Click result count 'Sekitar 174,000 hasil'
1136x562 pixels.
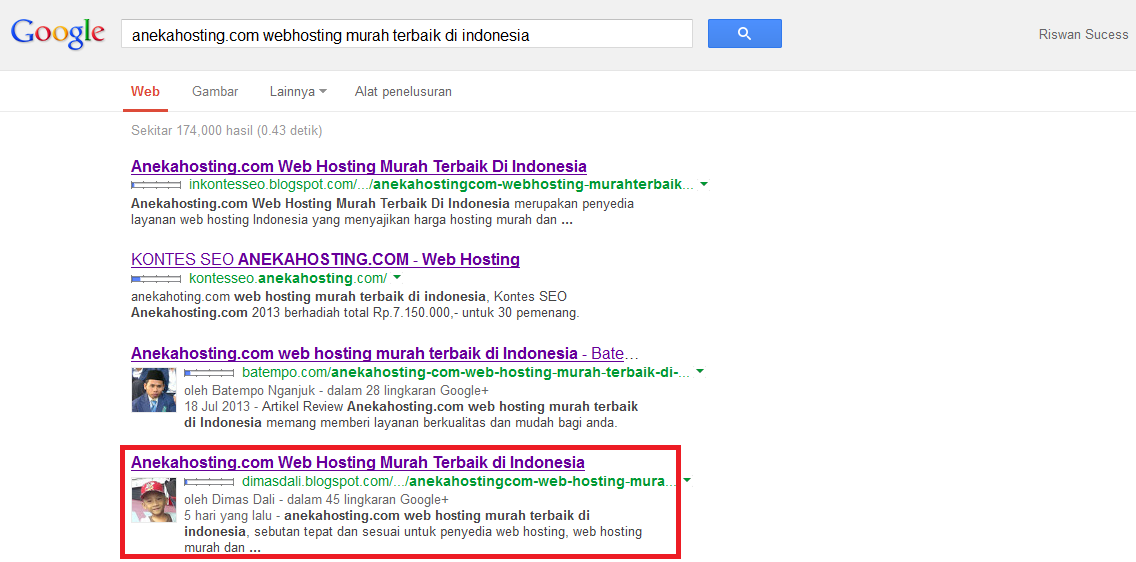(191, 131)
